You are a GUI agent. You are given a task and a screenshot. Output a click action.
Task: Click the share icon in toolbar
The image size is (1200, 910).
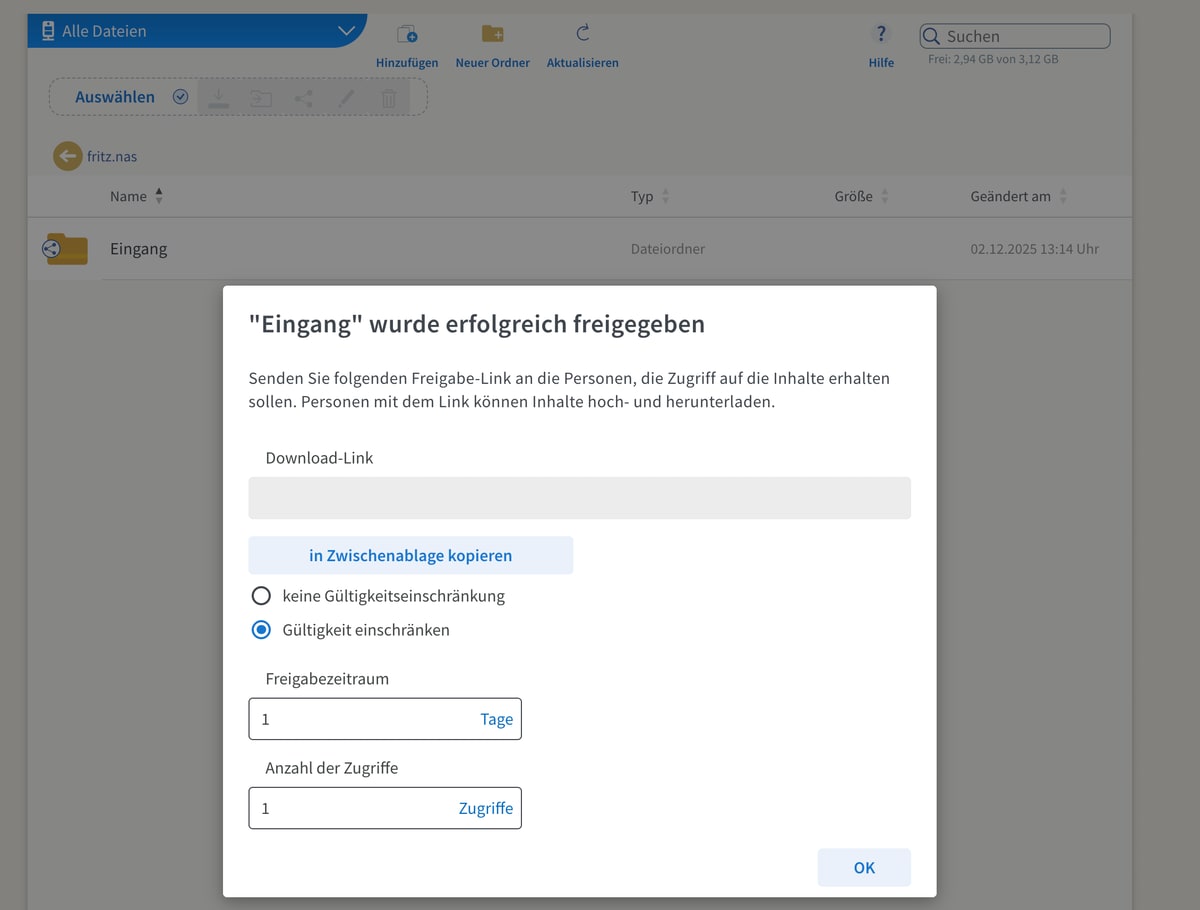pos(303,98)
